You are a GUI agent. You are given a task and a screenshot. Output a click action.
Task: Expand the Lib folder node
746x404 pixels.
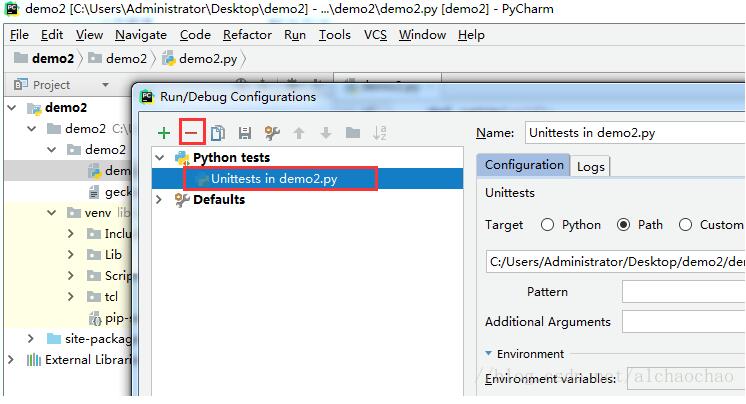click(71, 255)
